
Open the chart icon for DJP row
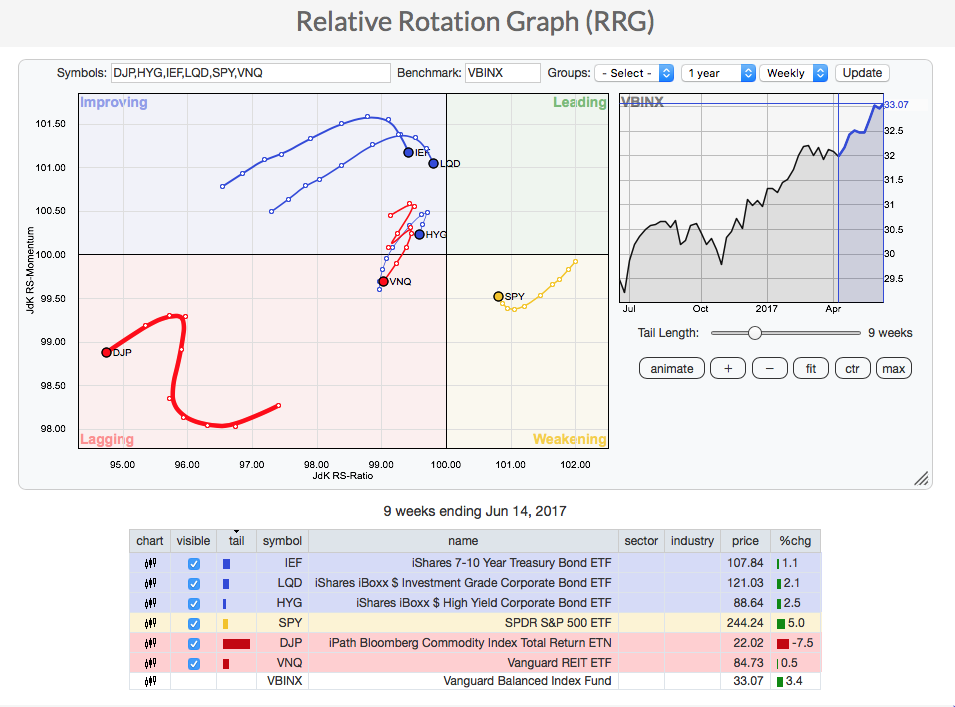pyautogui.click(x=150, y=643)
